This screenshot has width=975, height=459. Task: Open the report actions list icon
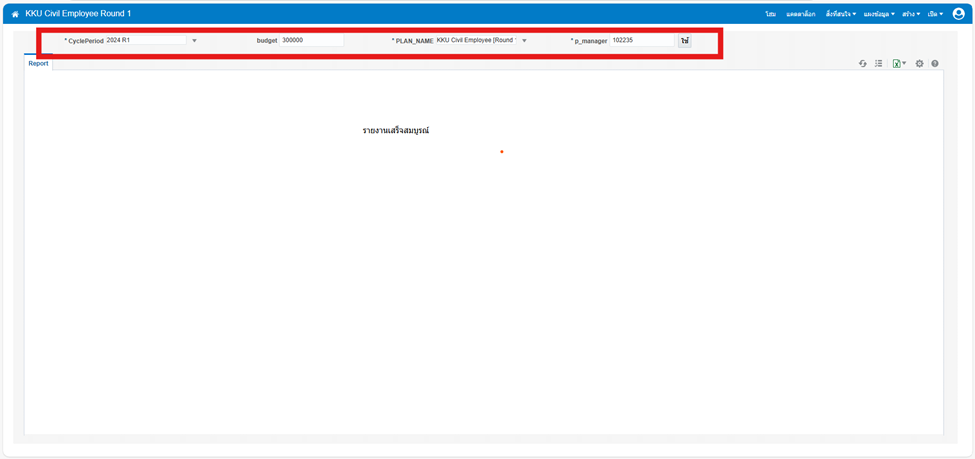[879, 64]
